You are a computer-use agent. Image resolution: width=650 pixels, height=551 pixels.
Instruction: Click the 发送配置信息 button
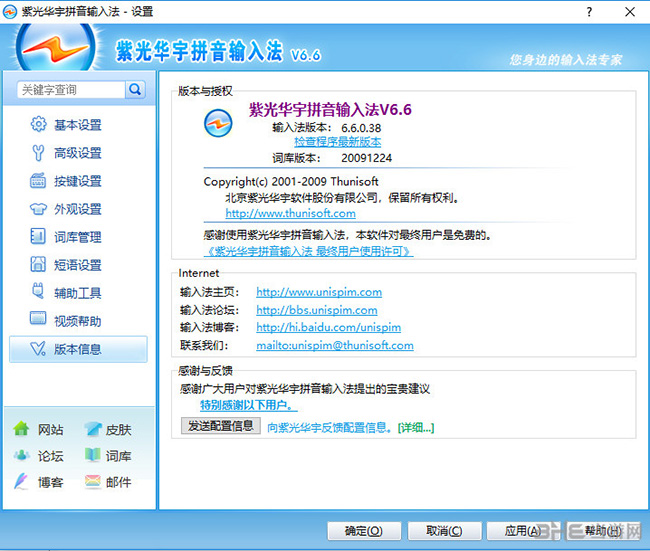[221, 426]
